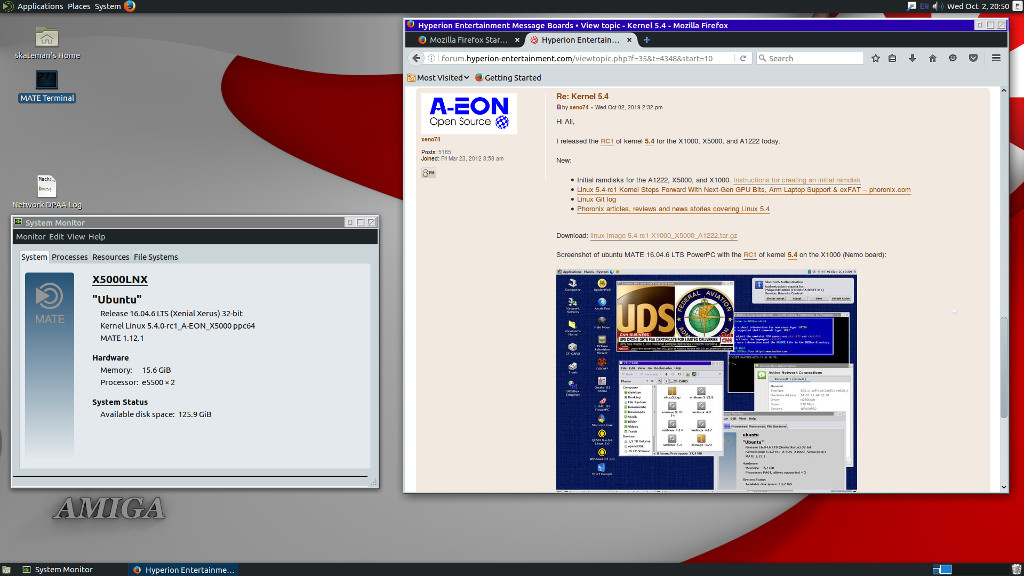Screen dimensions: 1024x576
Task: Close the Hyperion Entertainment tab
Action: pos(629,40)
